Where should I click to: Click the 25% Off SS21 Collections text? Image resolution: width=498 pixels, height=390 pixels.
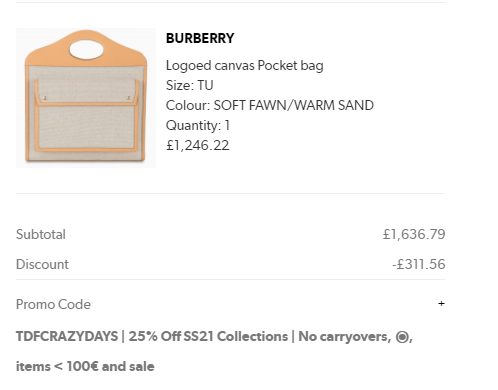(x=208, y=336)
